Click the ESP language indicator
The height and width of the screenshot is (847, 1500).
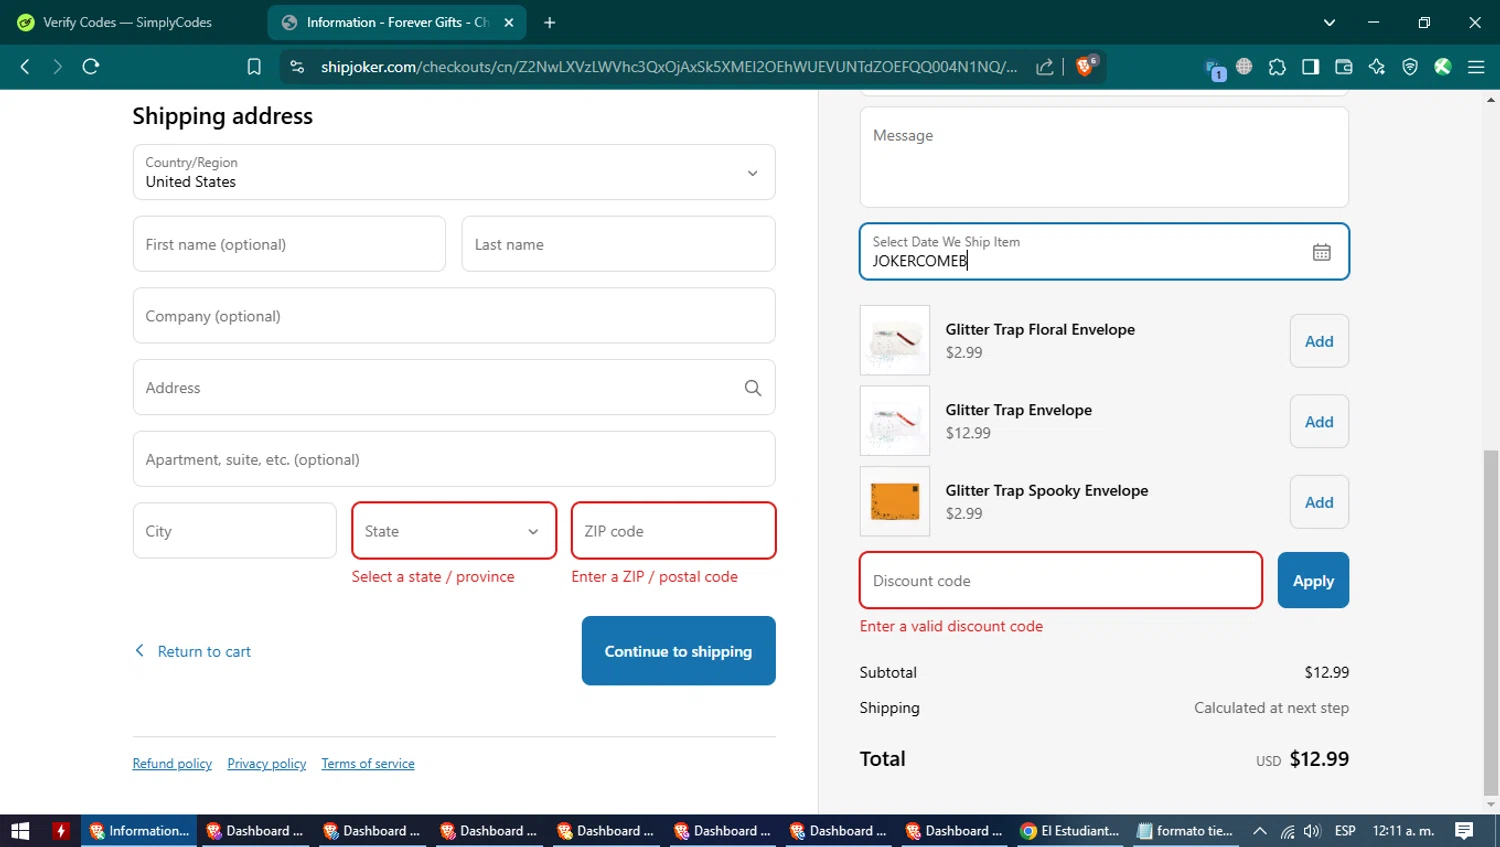coord(1345,831)
